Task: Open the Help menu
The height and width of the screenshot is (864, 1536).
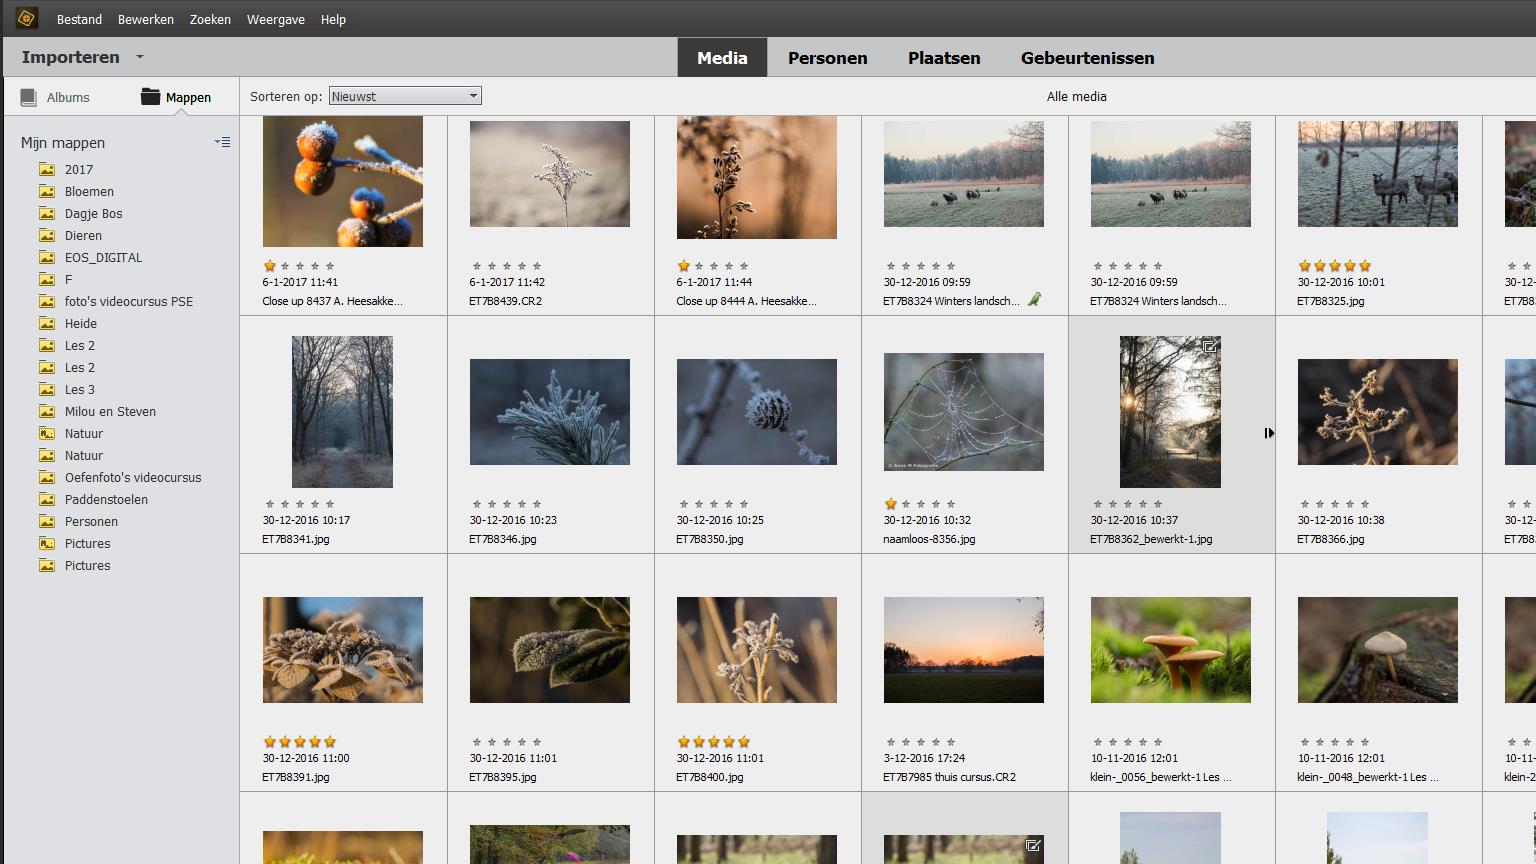Action: click(333, 19)
